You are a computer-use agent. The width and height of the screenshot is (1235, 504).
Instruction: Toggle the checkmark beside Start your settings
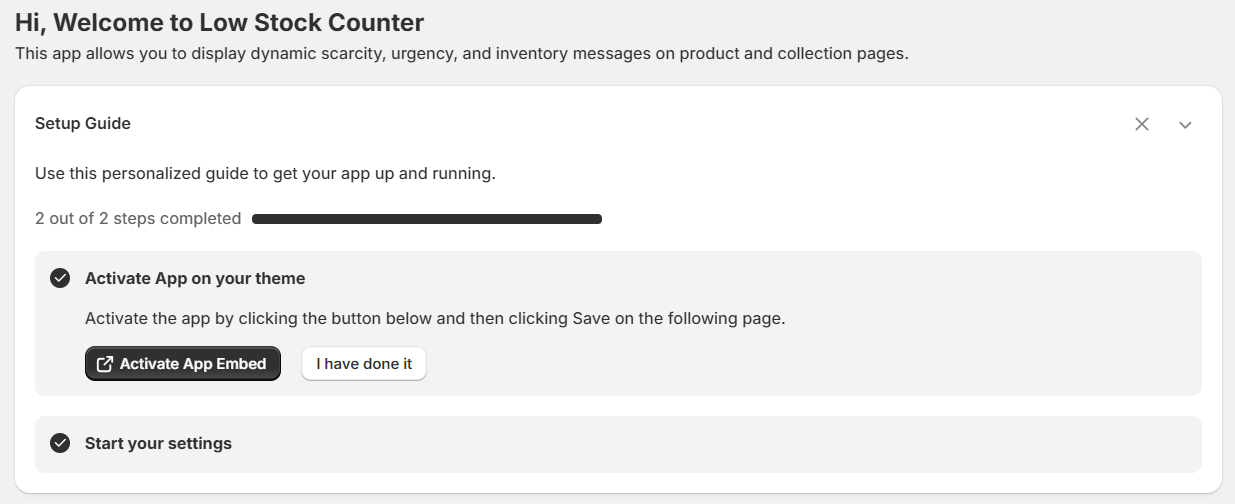pyautogui.click(x=60, y=443)
